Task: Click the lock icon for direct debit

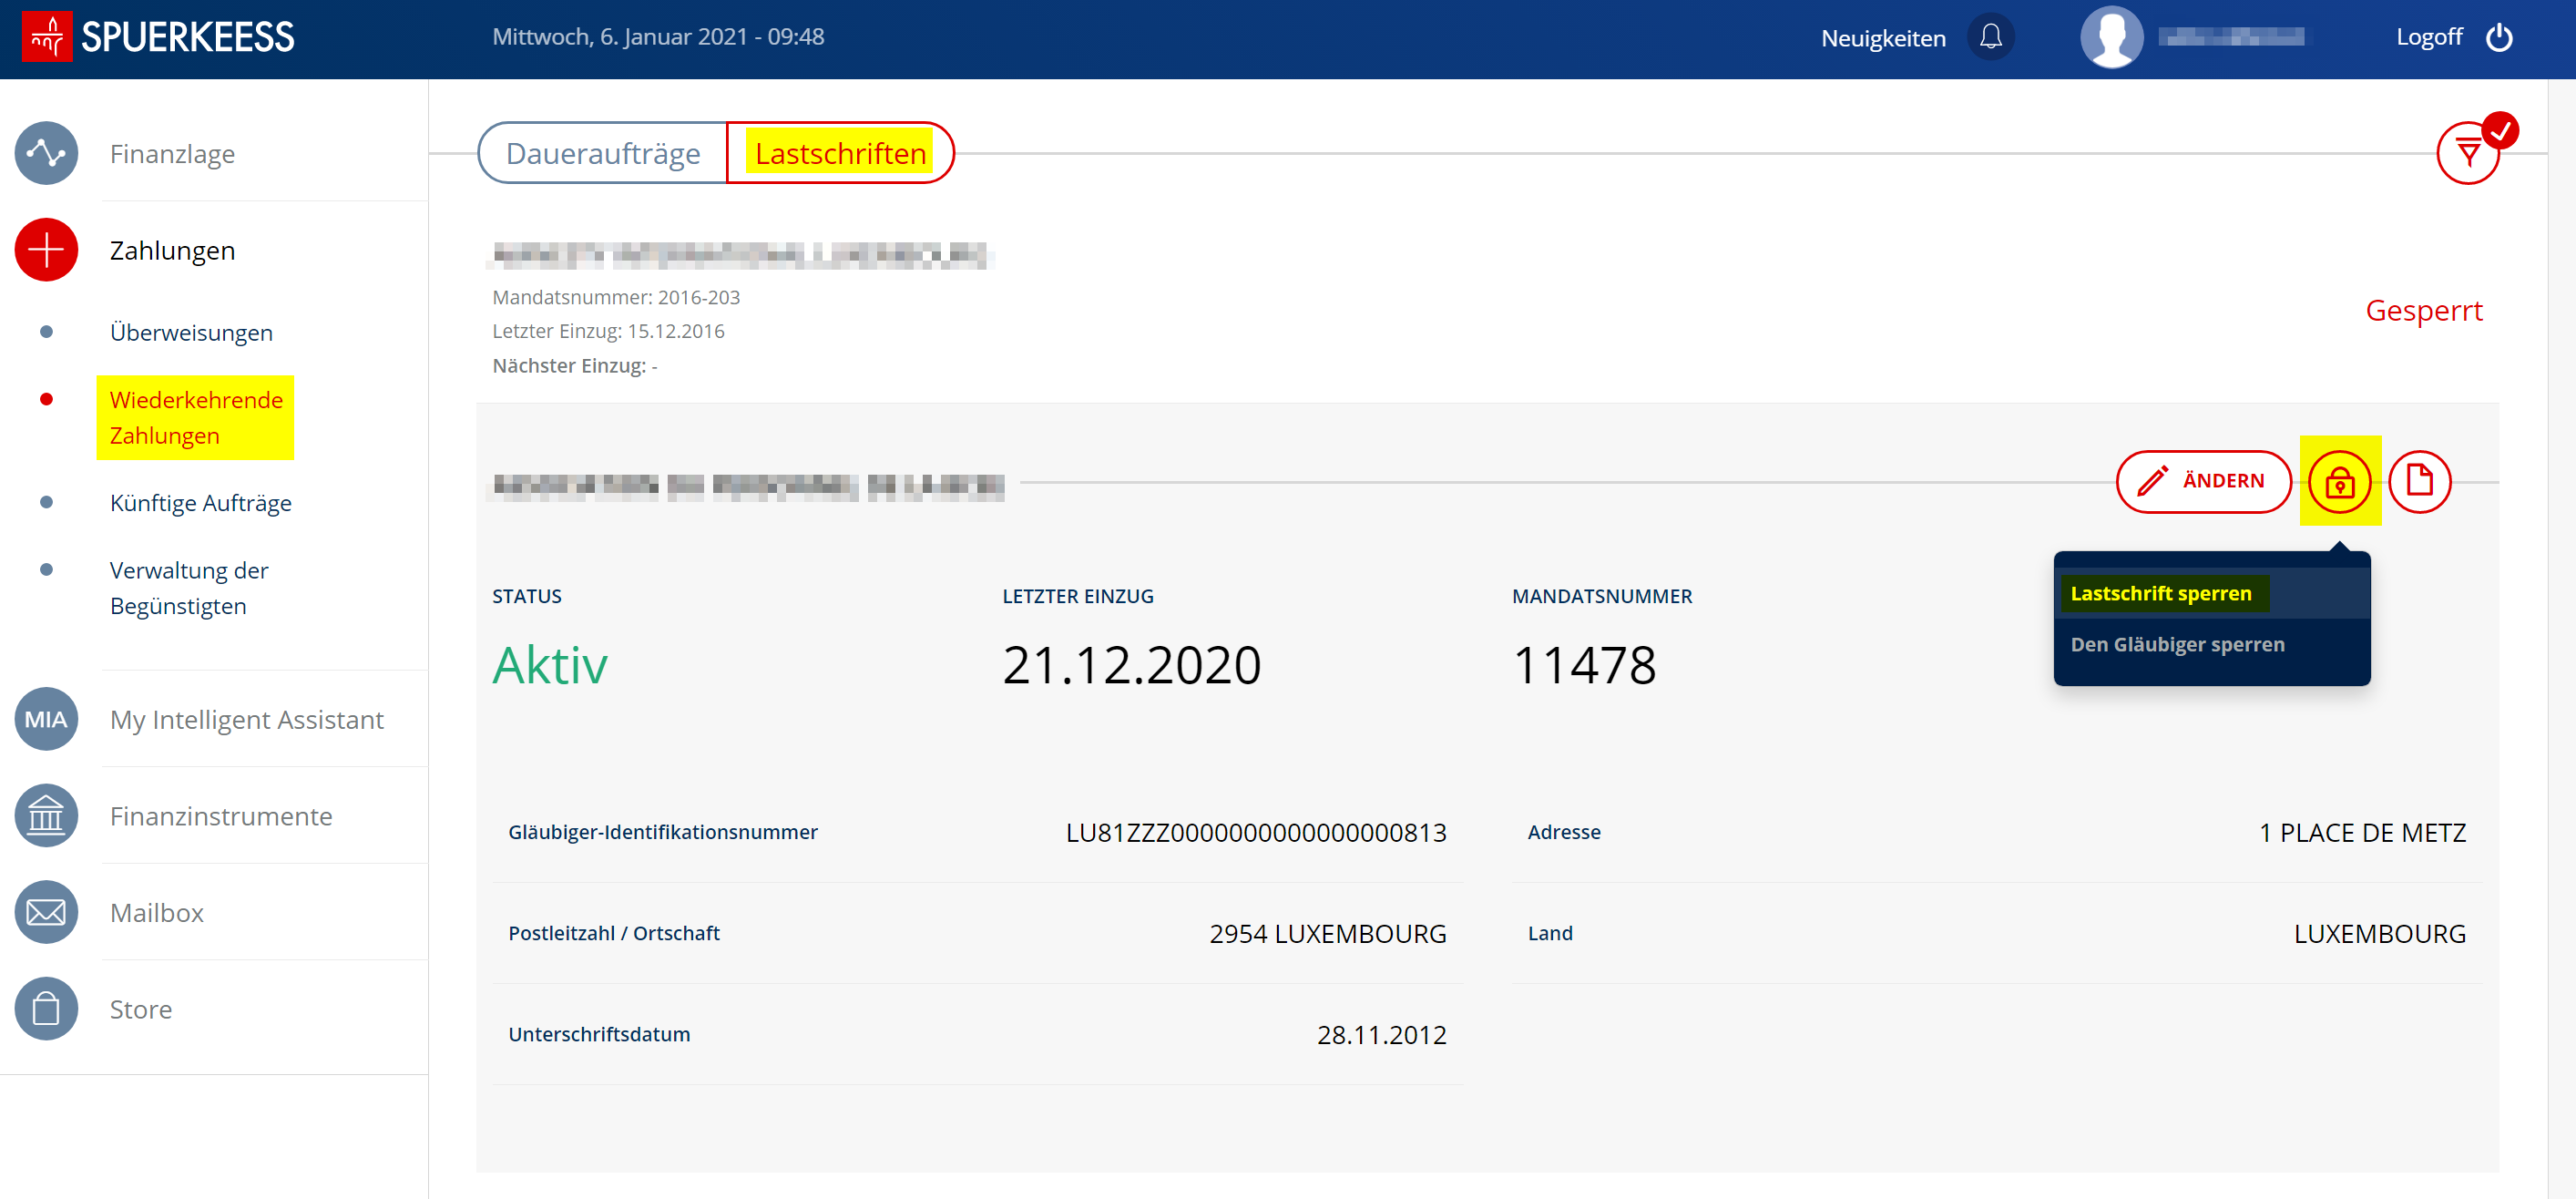Action: tap(2339, 482)
